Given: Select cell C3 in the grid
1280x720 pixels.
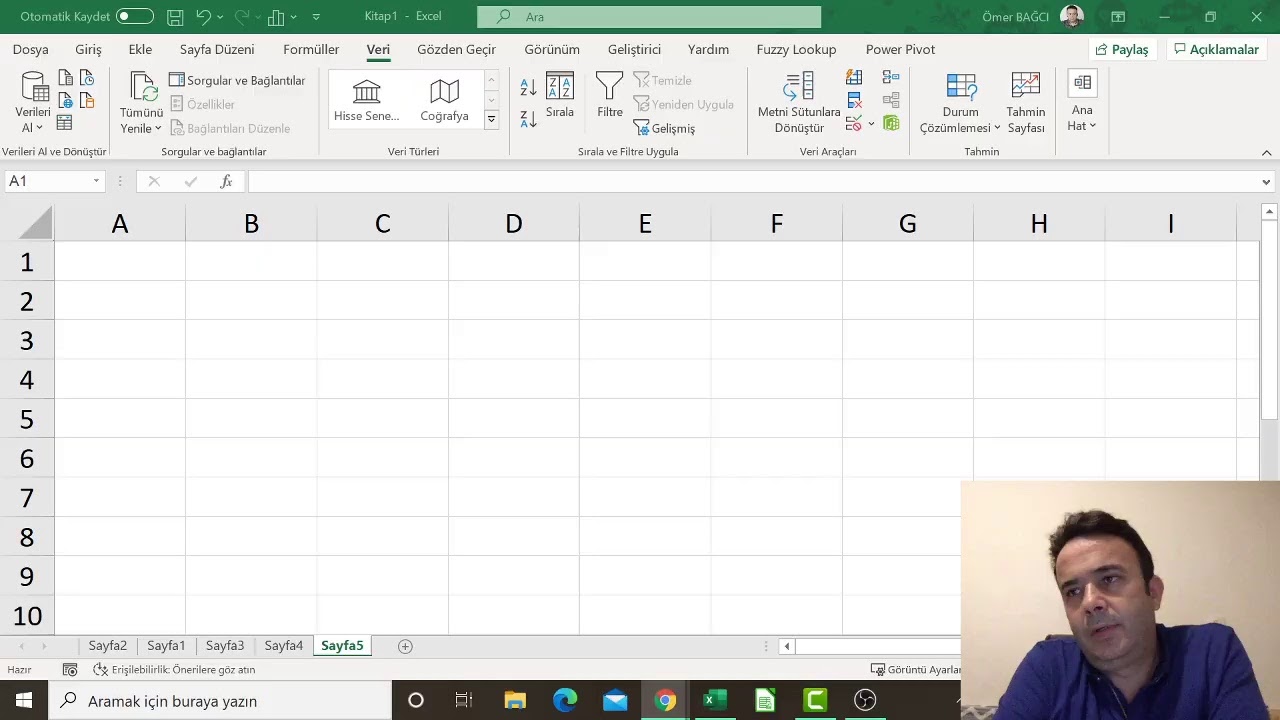Looking at the screenshot, I should pyautogui.click(x=383, y=340).
